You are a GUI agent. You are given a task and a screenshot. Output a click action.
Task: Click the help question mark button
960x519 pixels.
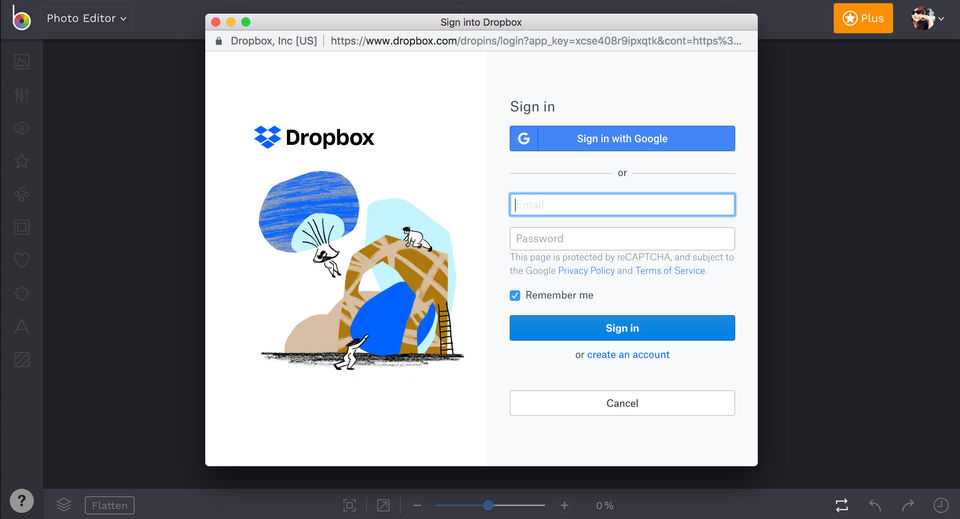click(21, 501)
